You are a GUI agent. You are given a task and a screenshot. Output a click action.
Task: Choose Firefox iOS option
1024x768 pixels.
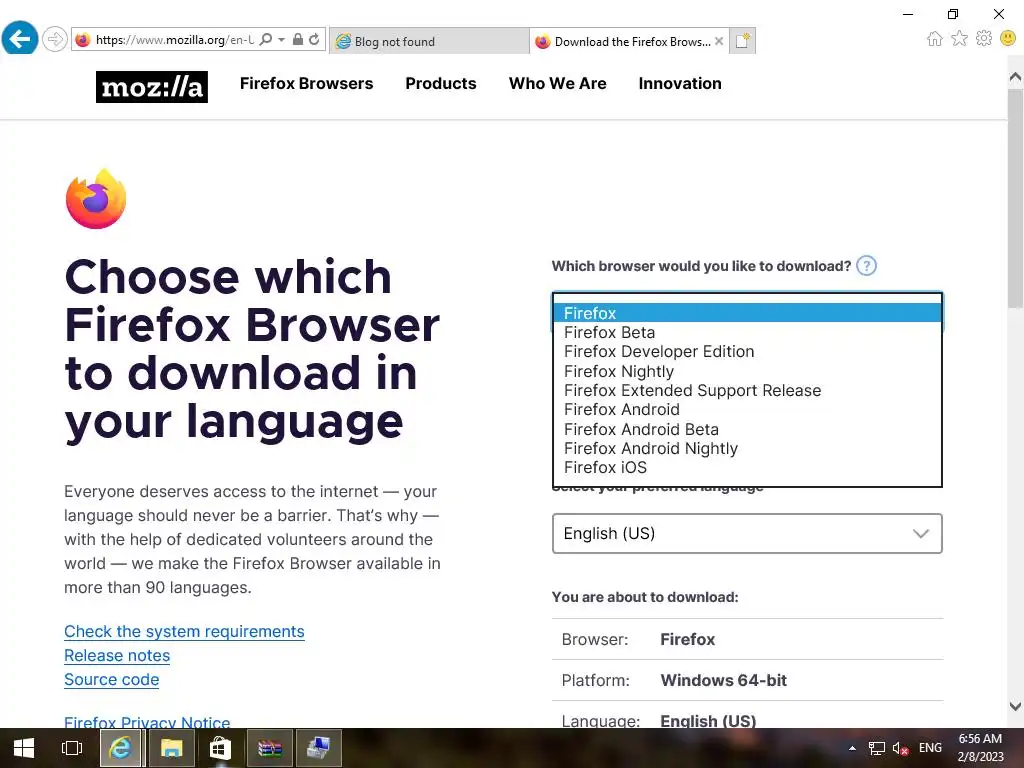(x=747, y=468)
